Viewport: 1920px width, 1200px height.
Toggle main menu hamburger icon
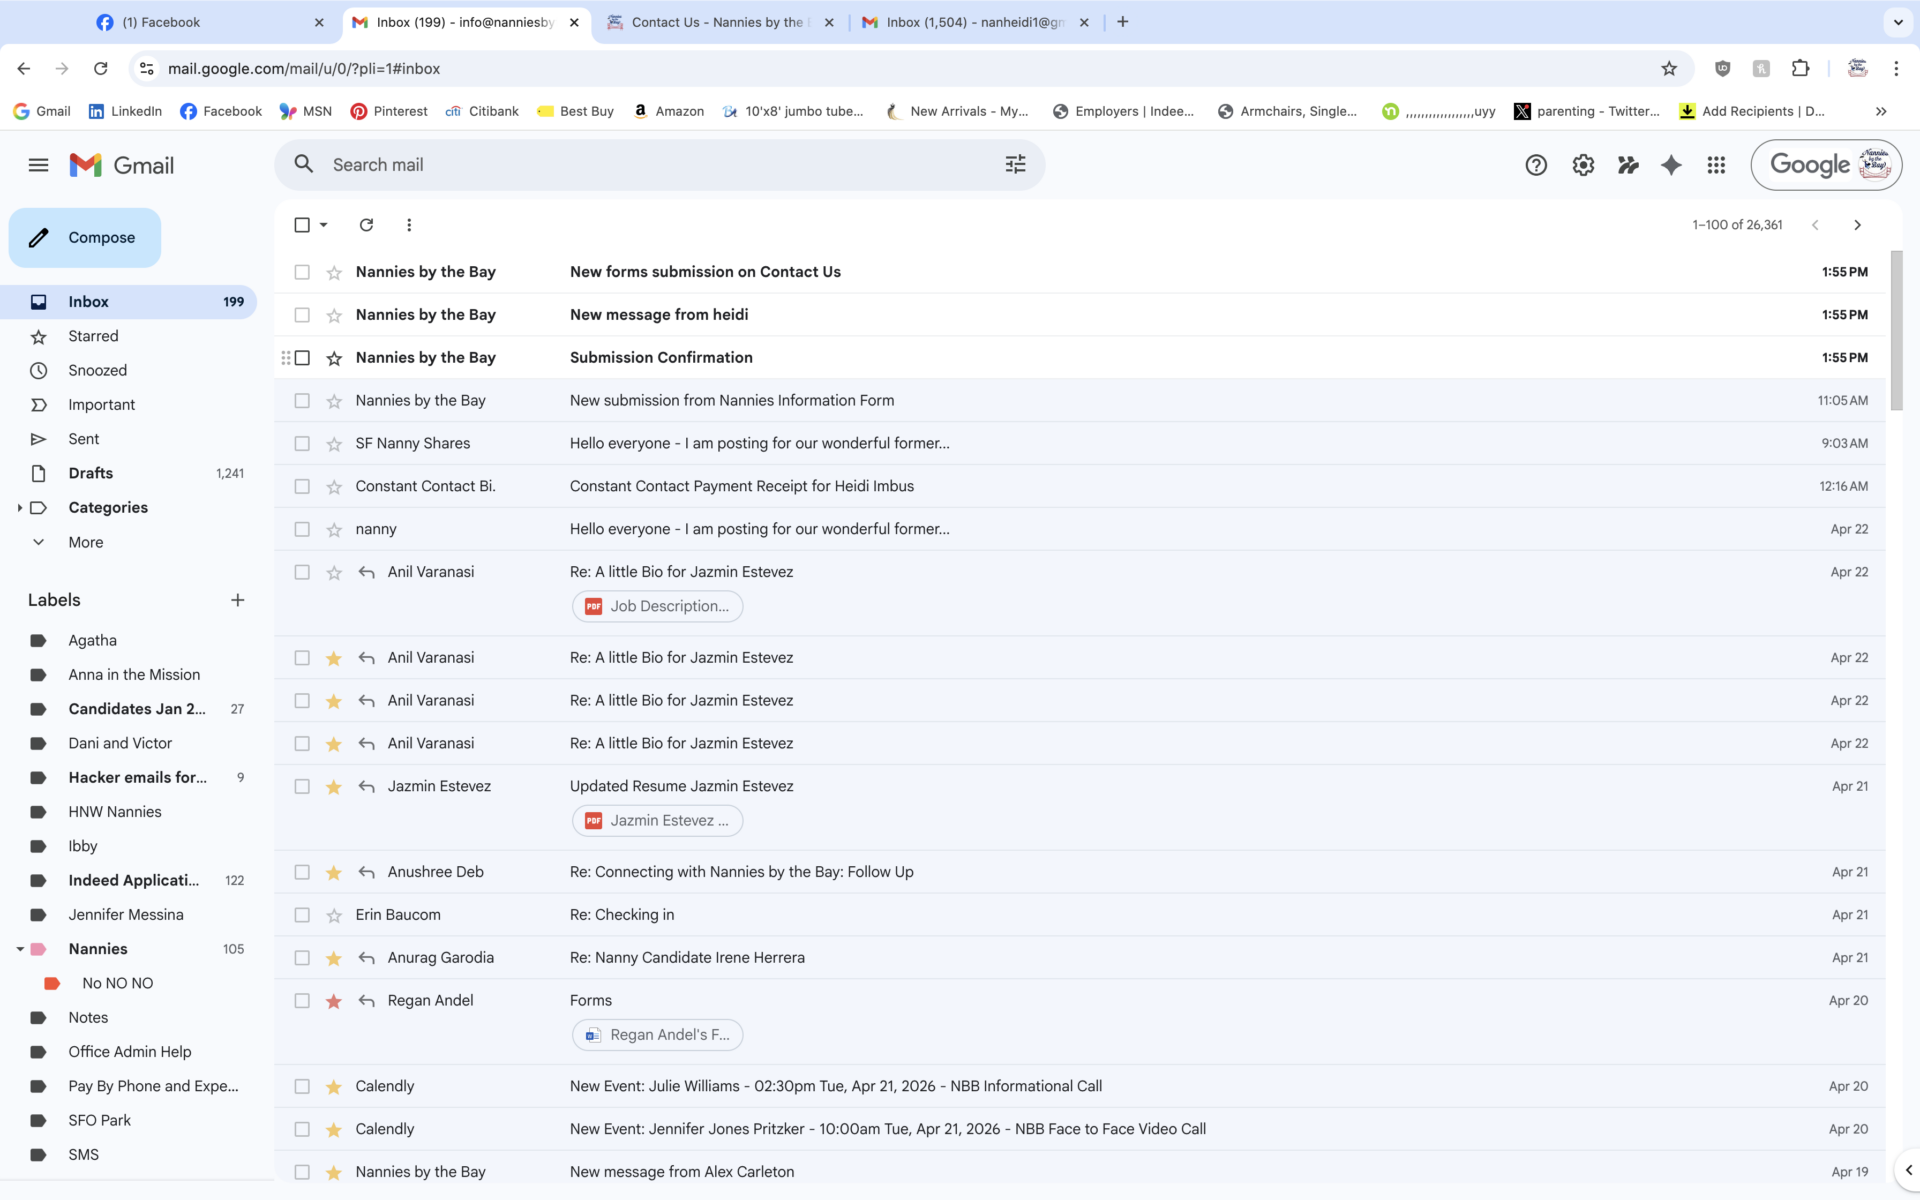coord(38,165)
